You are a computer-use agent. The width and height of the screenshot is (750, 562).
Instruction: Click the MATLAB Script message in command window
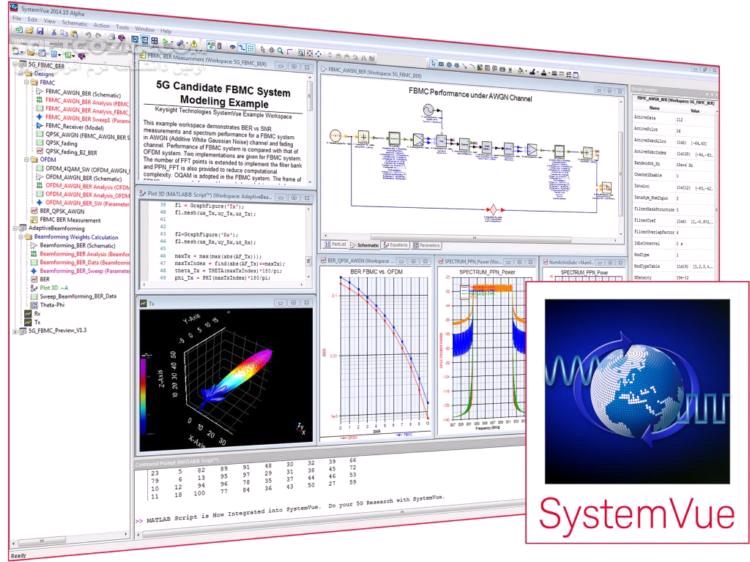click(x=294, y=509)
